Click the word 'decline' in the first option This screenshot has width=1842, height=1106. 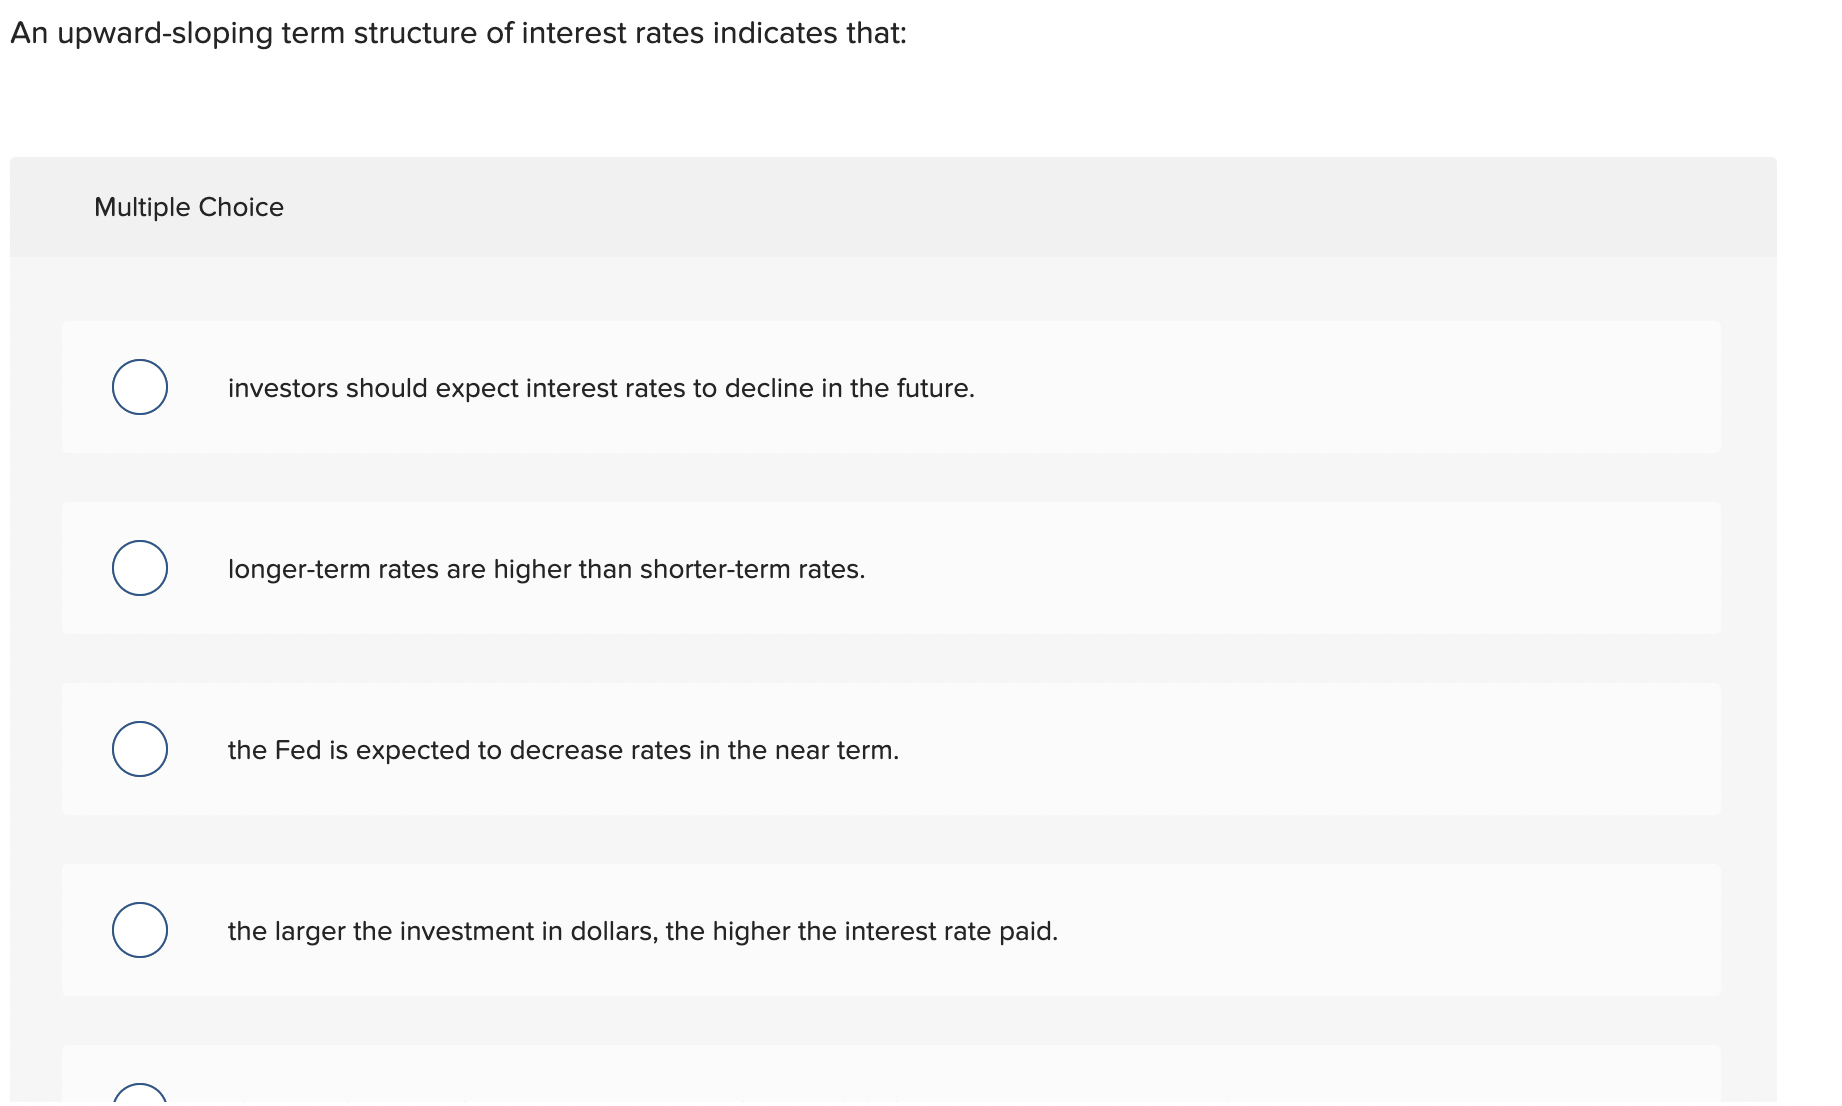[768, 388]
